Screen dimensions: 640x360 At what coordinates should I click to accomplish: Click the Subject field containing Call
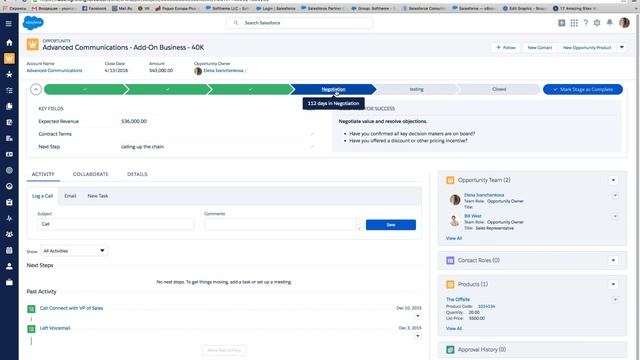[x=116, y=224]
